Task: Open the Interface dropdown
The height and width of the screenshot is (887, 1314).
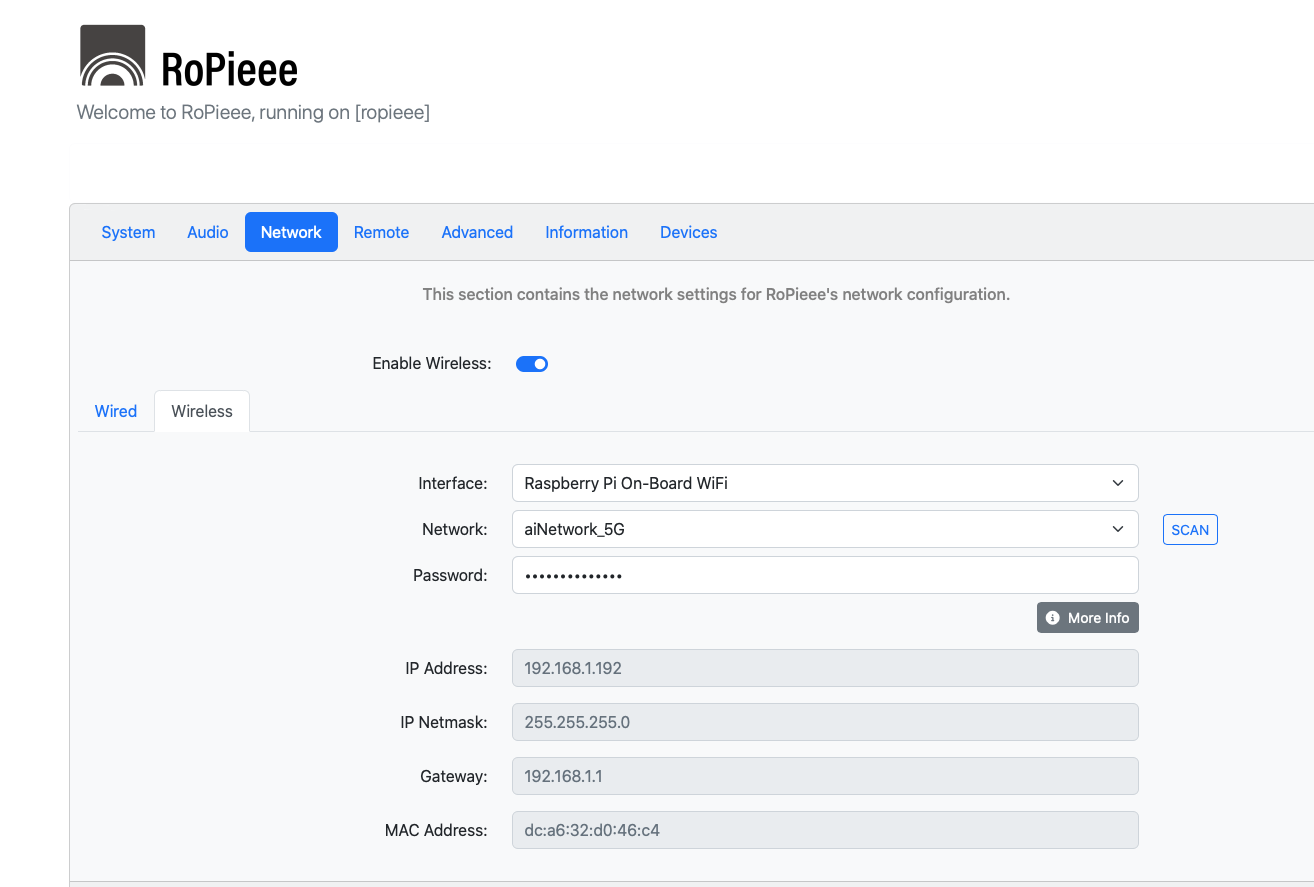Action: [x=825, y=483]
